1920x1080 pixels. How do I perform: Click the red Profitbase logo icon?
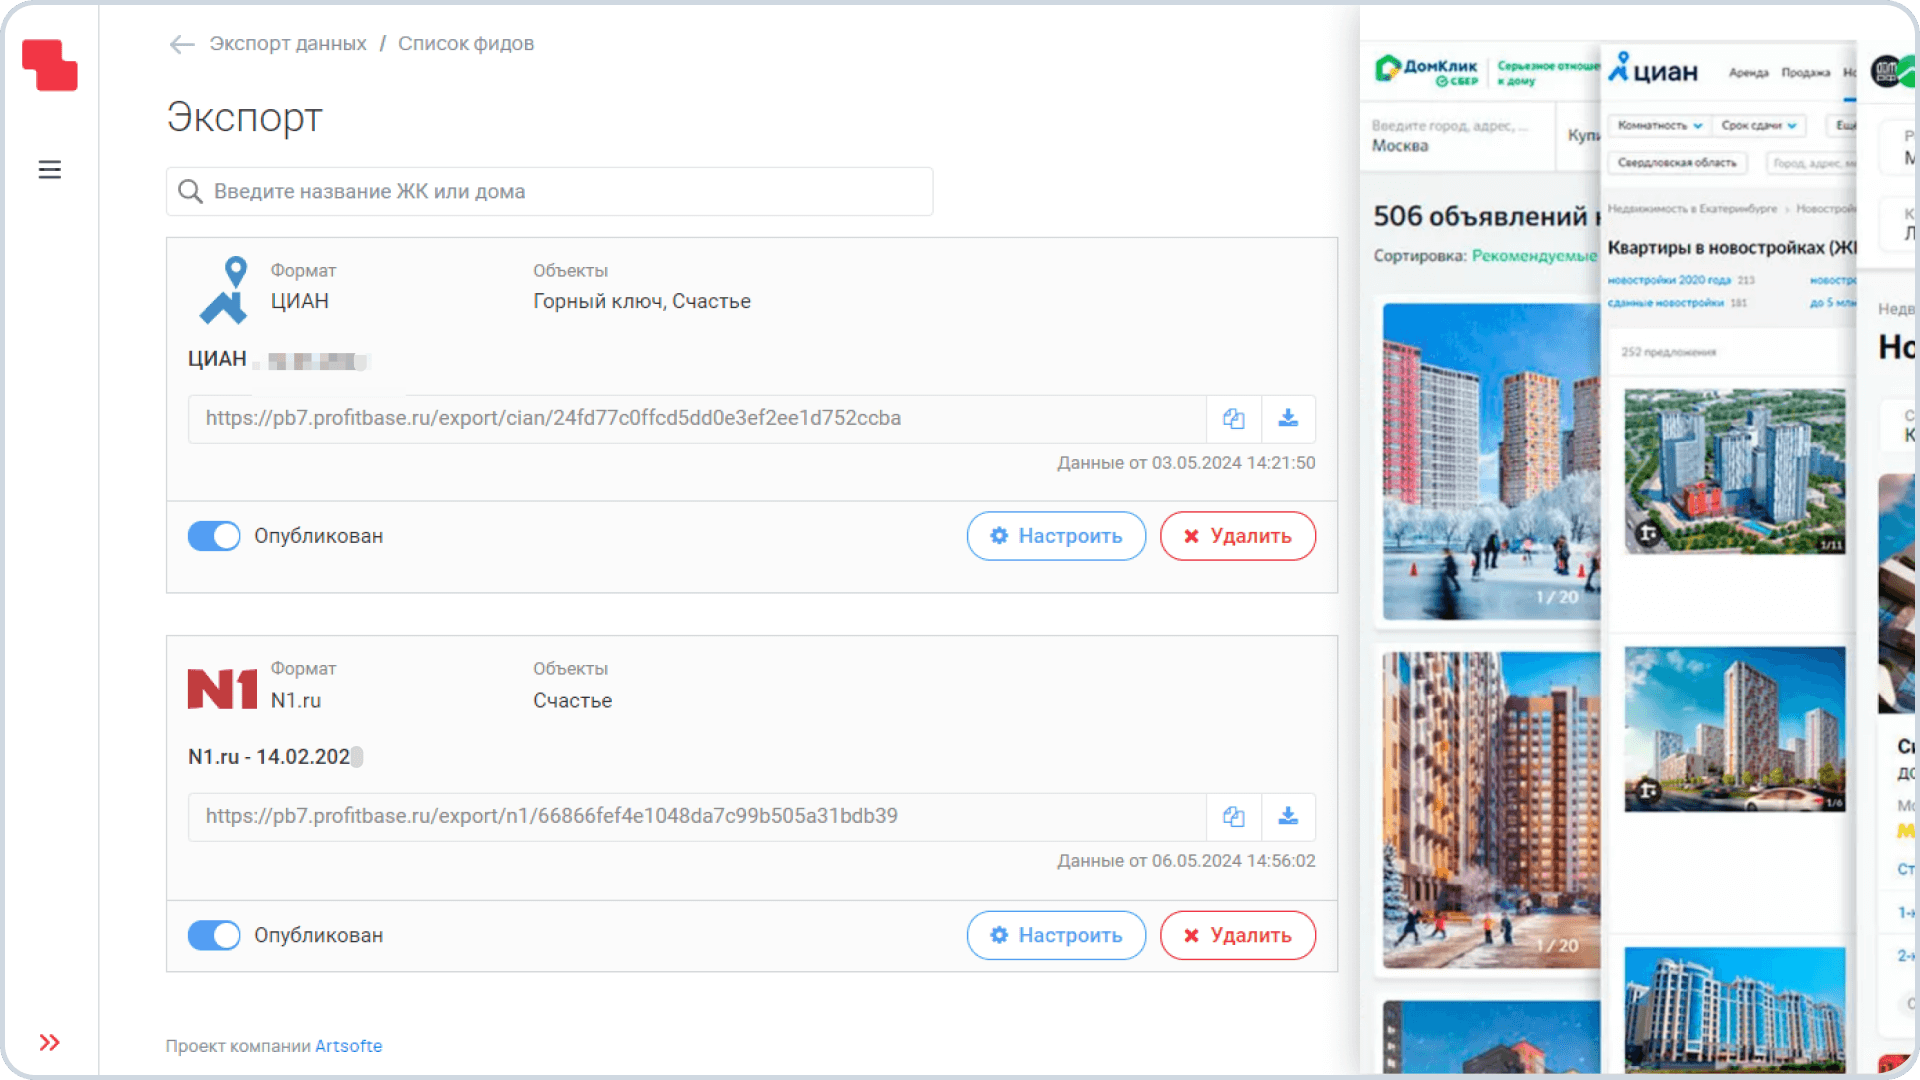pyautogui.click(x=49, y=65)
